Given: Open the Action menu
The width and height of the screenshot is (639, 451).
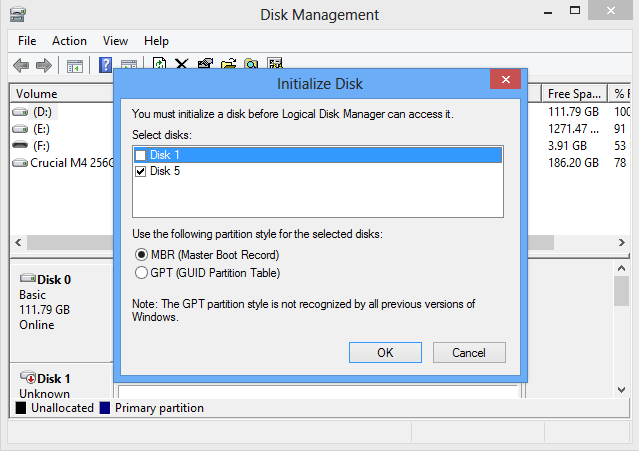Looking at the screenshot, I should point(69,41).
